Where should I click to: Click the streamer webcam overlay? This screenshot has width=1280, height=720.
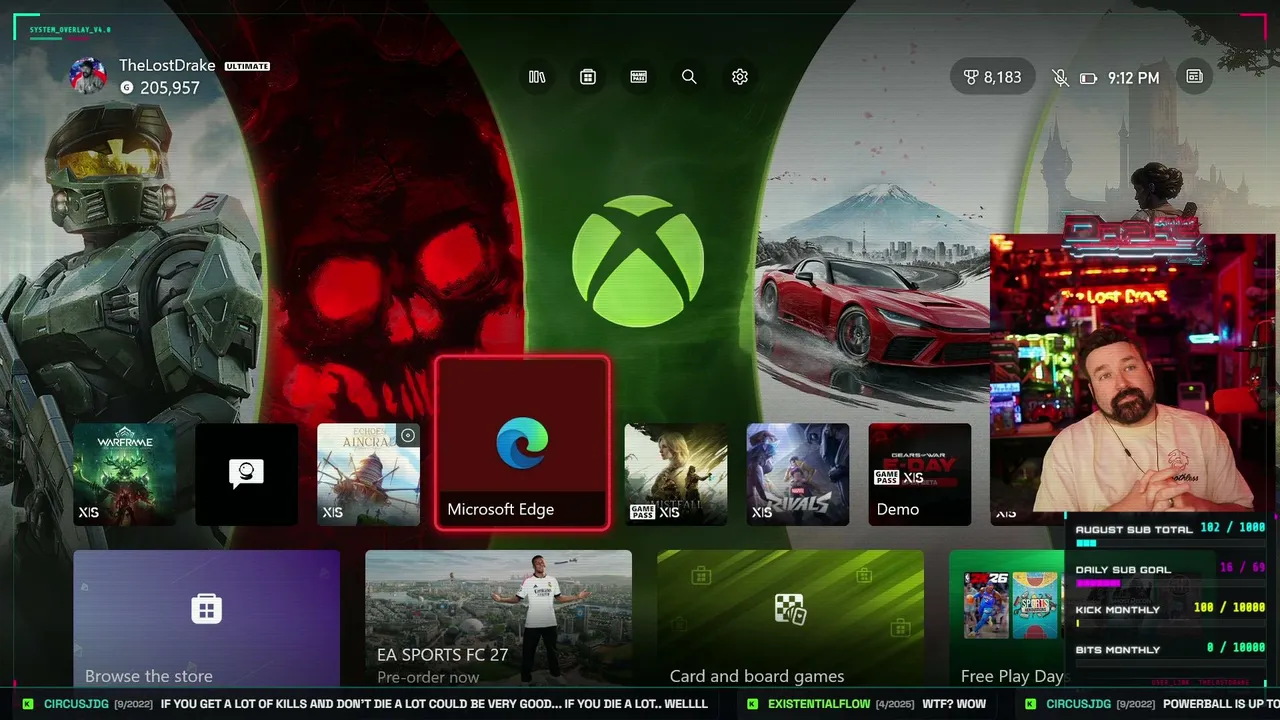(1132, 375)
